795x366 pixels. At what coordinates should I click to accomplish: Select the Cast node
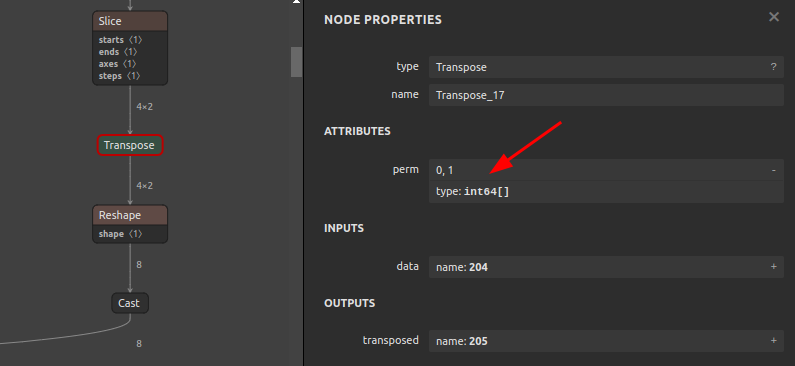click(130, 303)
